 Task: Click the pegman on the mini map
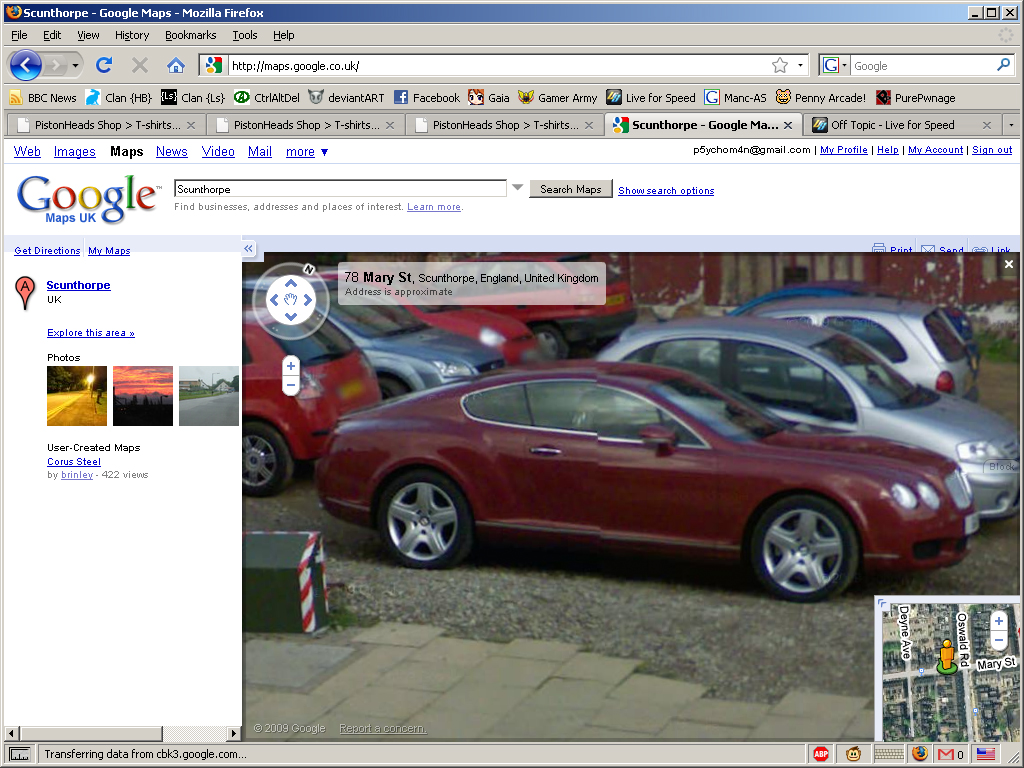point(946,656)
